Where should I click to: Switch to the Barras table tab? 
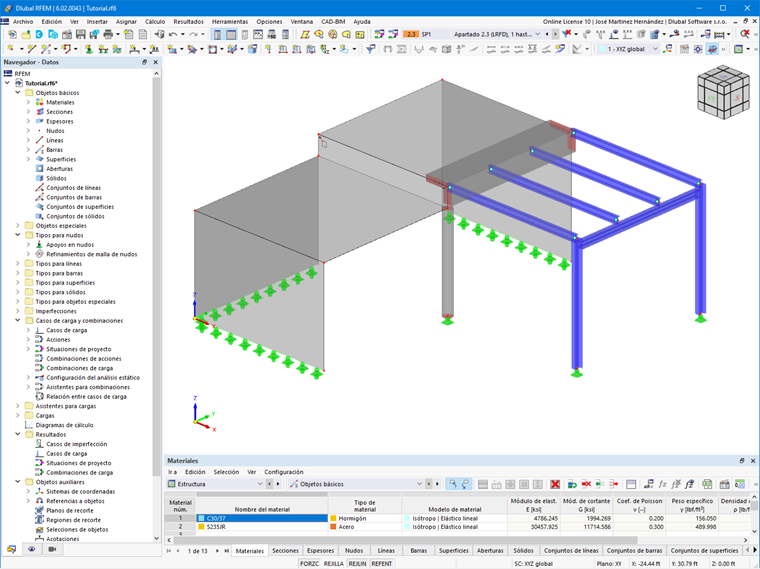[x=419, y=551]
